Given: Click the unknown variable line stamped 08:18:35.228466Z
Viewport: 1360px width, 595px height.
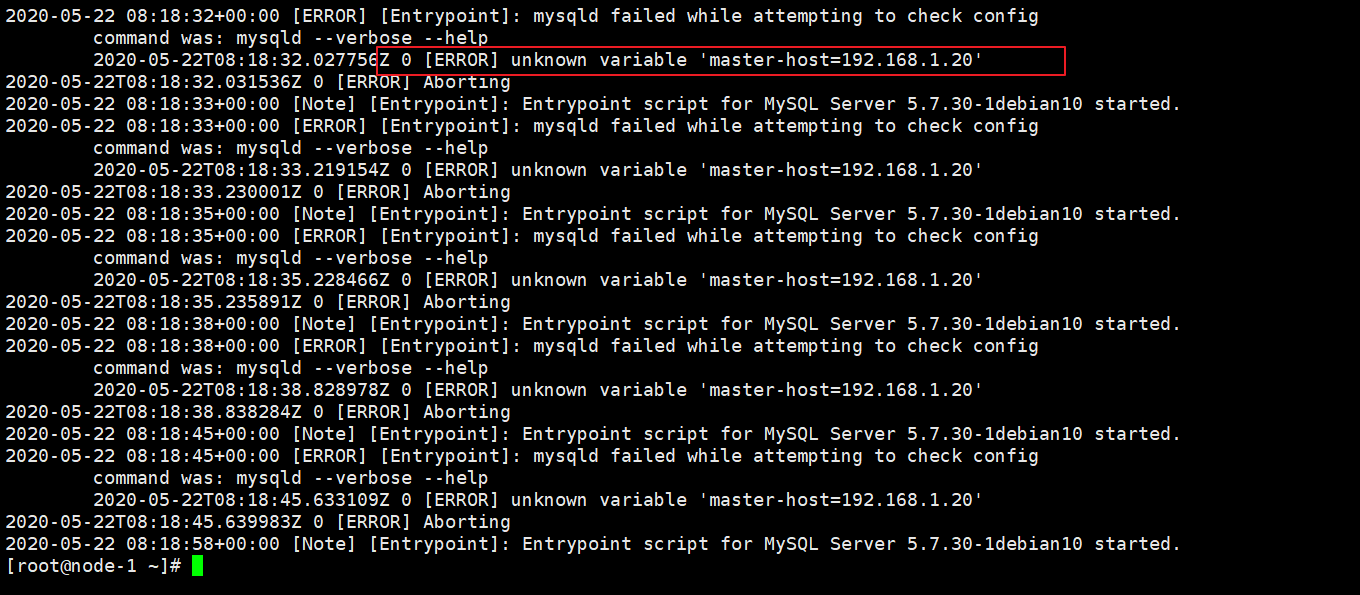Looking at the screenshot, I should (538, 280).
